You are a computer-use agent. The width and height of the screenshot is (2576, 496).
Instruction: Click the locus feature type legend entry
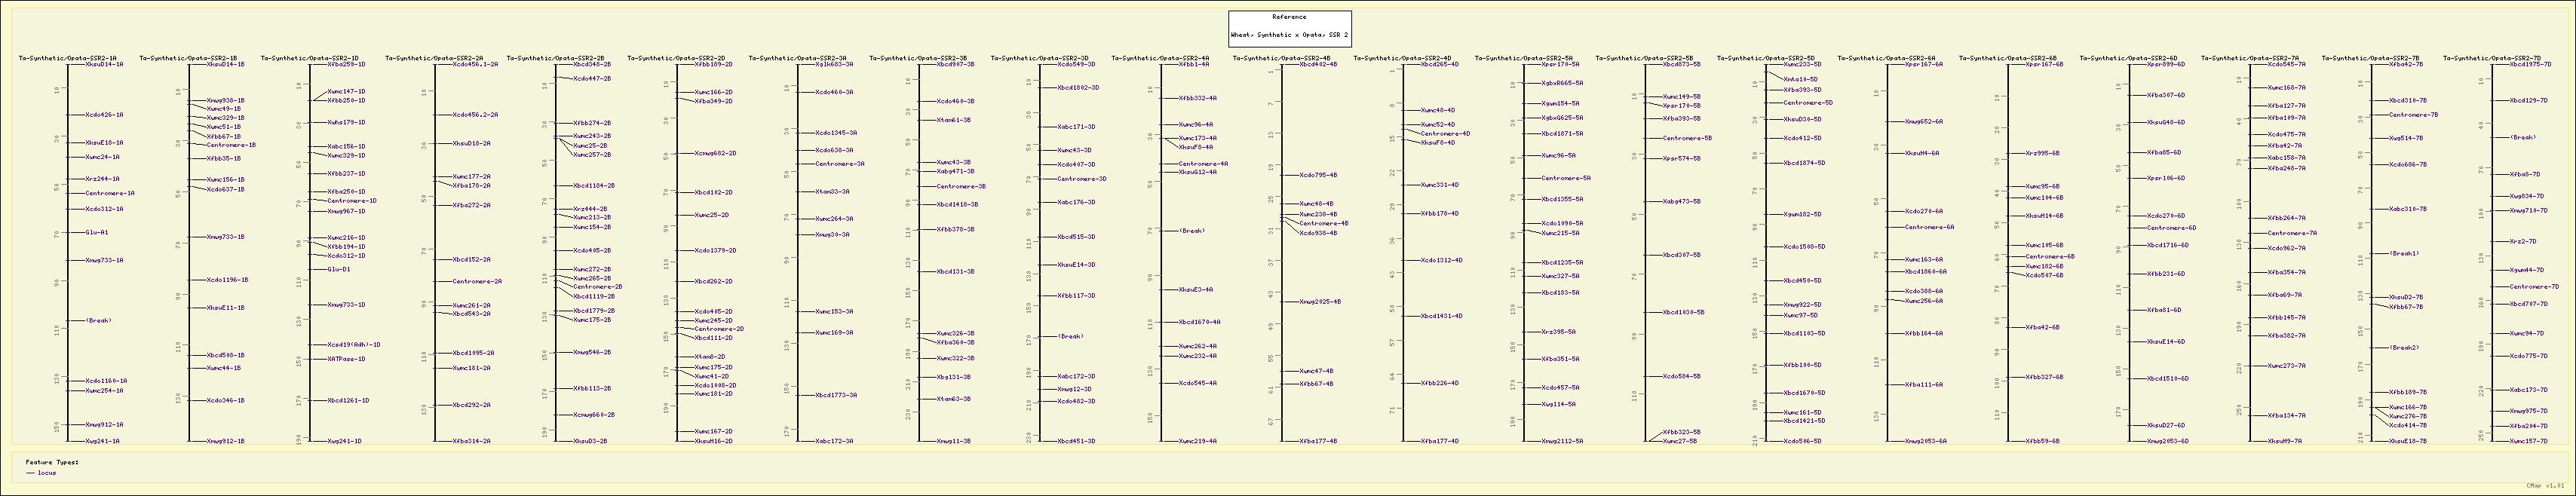pos(46,473)
